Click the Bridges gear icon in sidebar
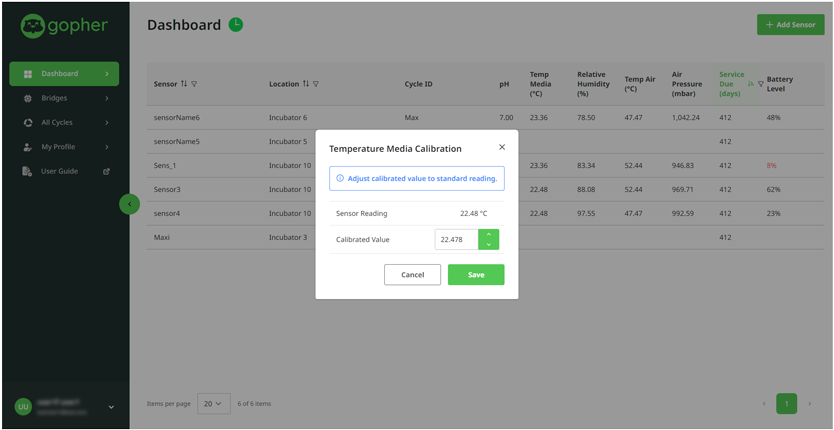Image resolution: width=834 pixels, height=430 pixels. 28,98
